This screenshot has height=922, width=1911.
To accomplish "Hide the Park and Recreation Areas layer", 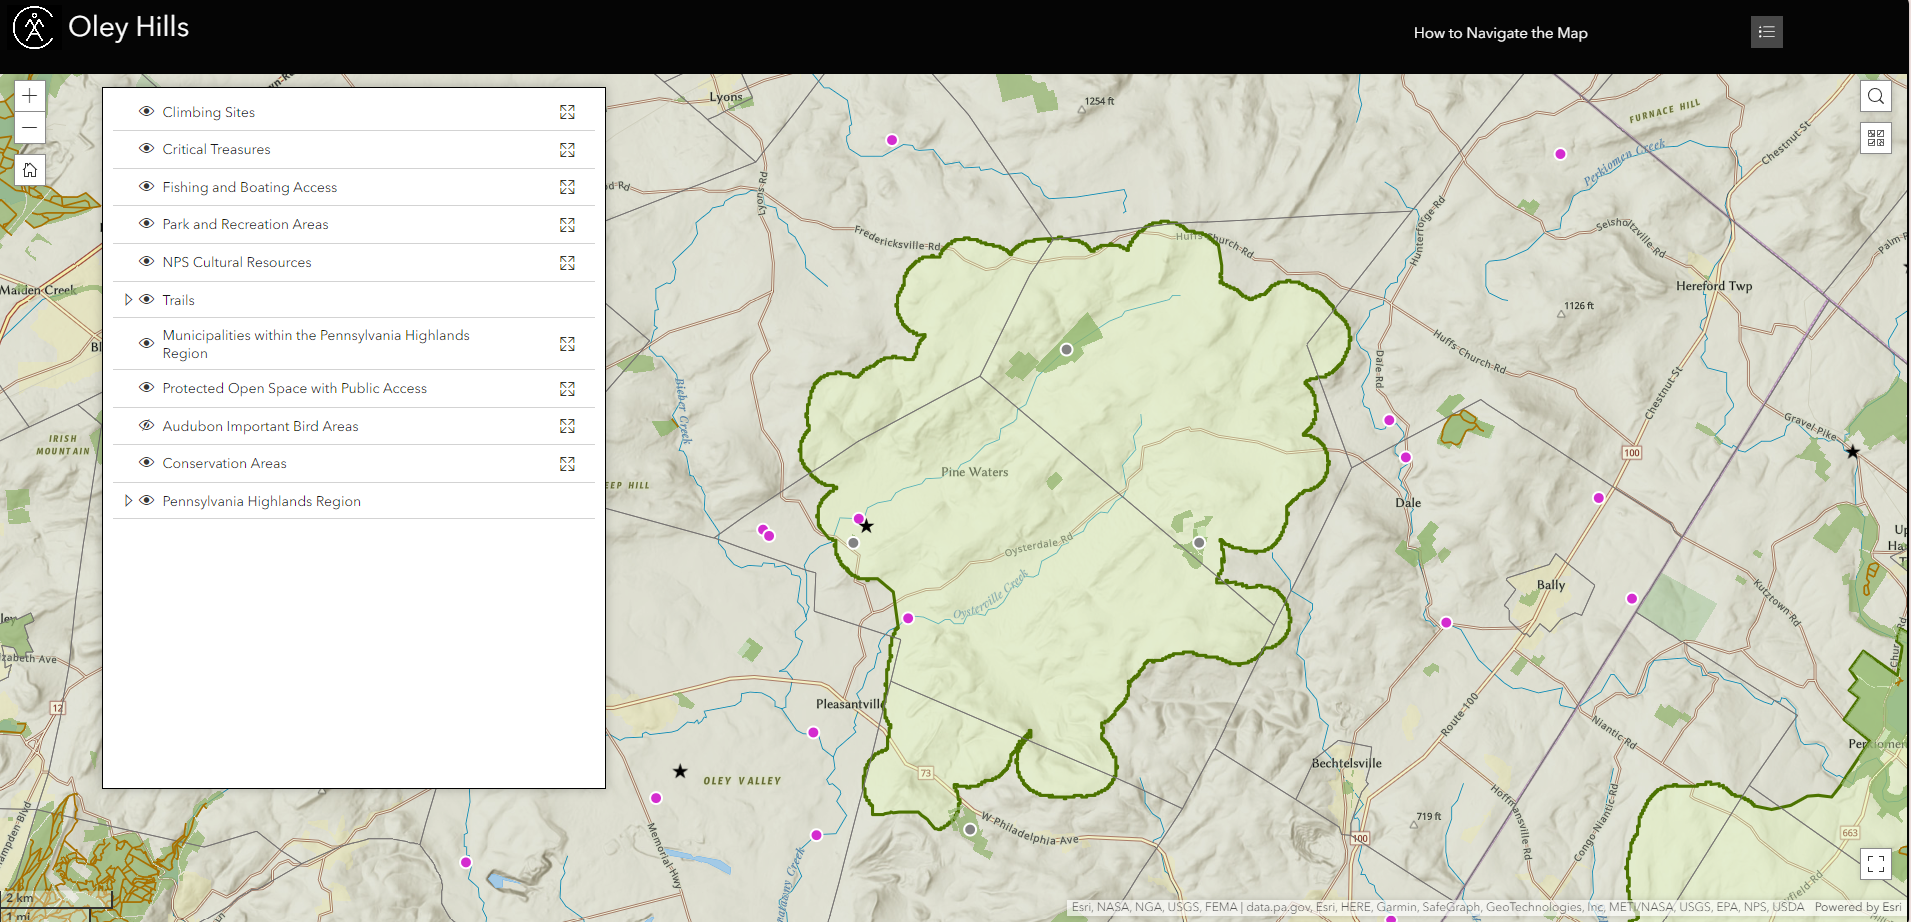I will pyautogui.click(x=146, y=223).
